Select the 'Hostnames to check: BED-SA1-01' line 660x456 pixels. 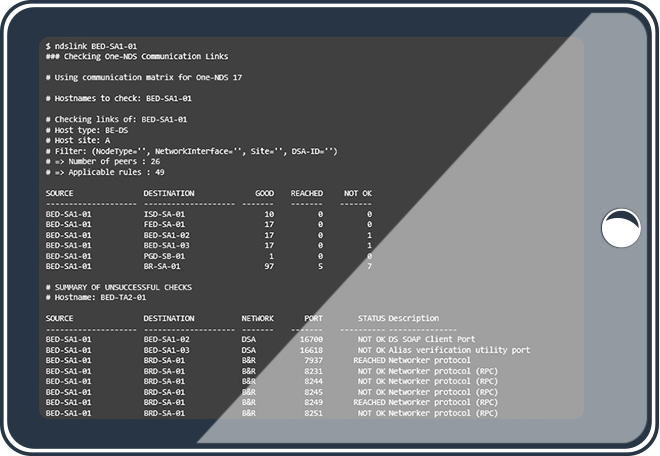119,99
